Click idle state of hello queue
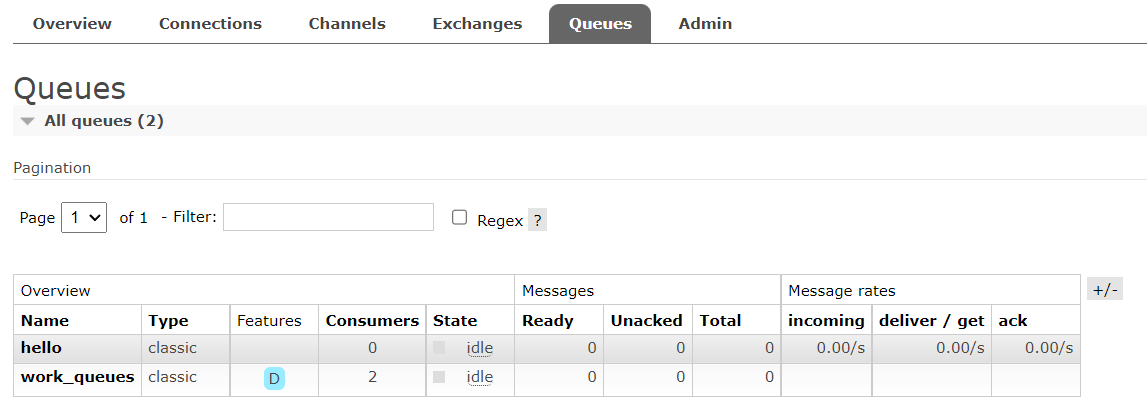Viewport: 1147px width, 408px height. (480, 348)
